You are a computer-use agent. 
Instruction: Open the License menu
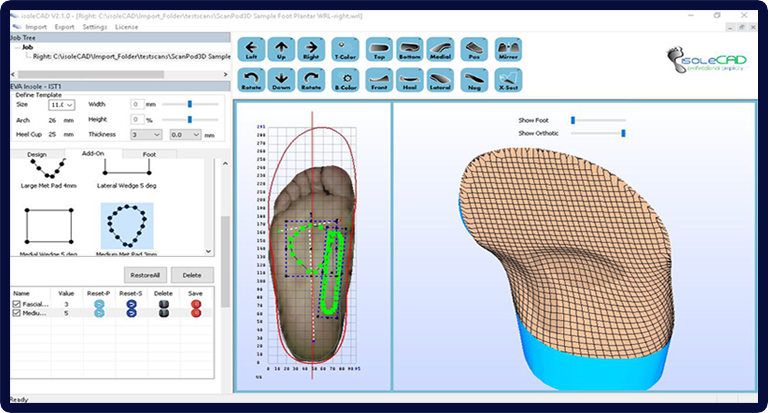click(127, 27)
